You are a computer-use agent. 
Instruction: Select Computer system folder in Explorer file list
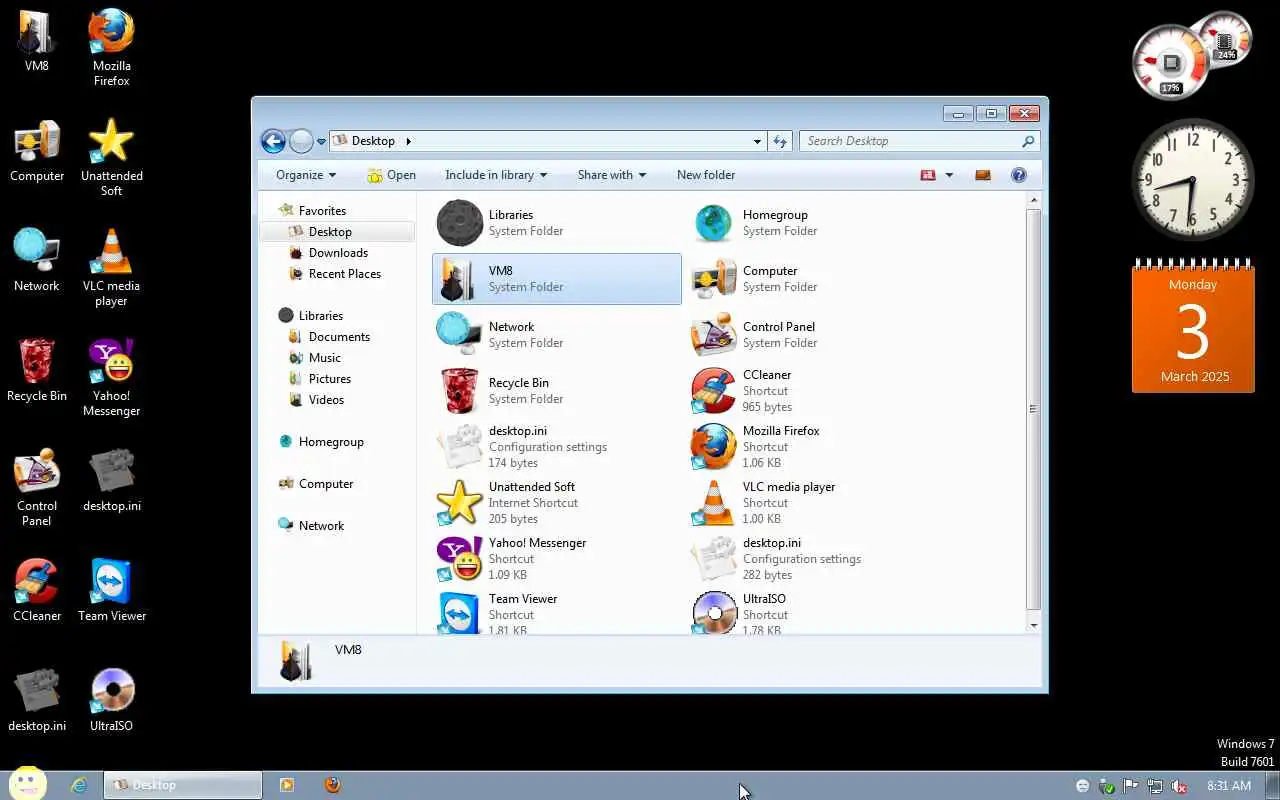[x=810, y=279]
